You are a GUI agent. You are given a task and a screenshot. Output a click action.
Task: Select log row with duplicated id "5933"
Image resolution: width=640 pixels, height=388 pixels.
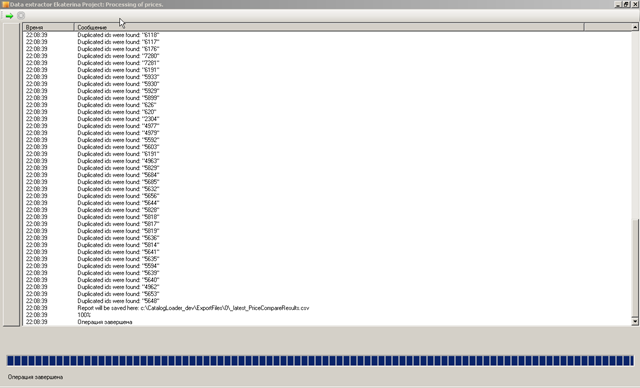(x=327, y=77)
